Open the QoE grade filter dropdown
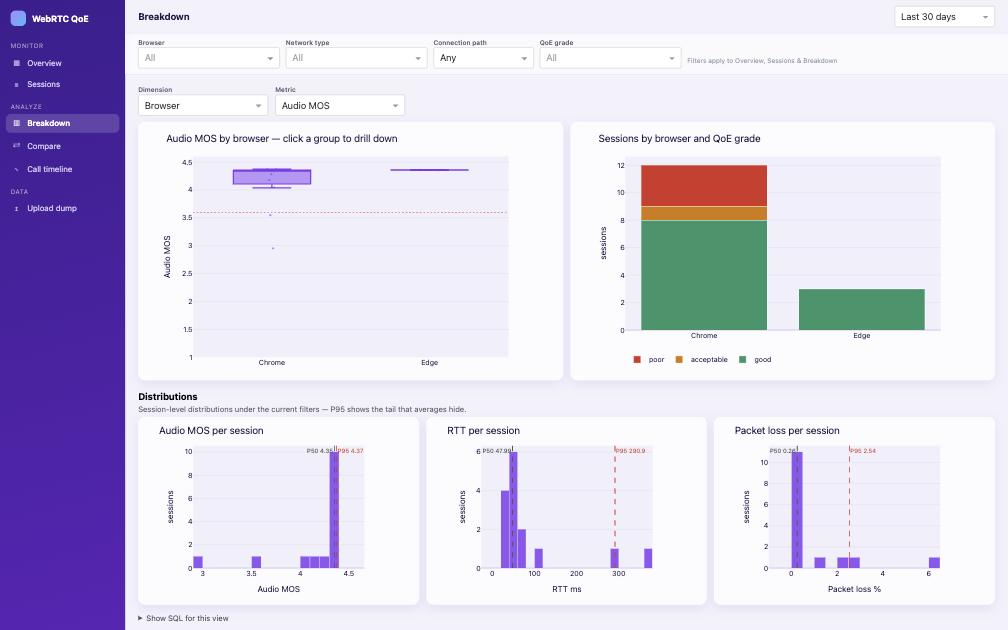 (x=610, y=58)
